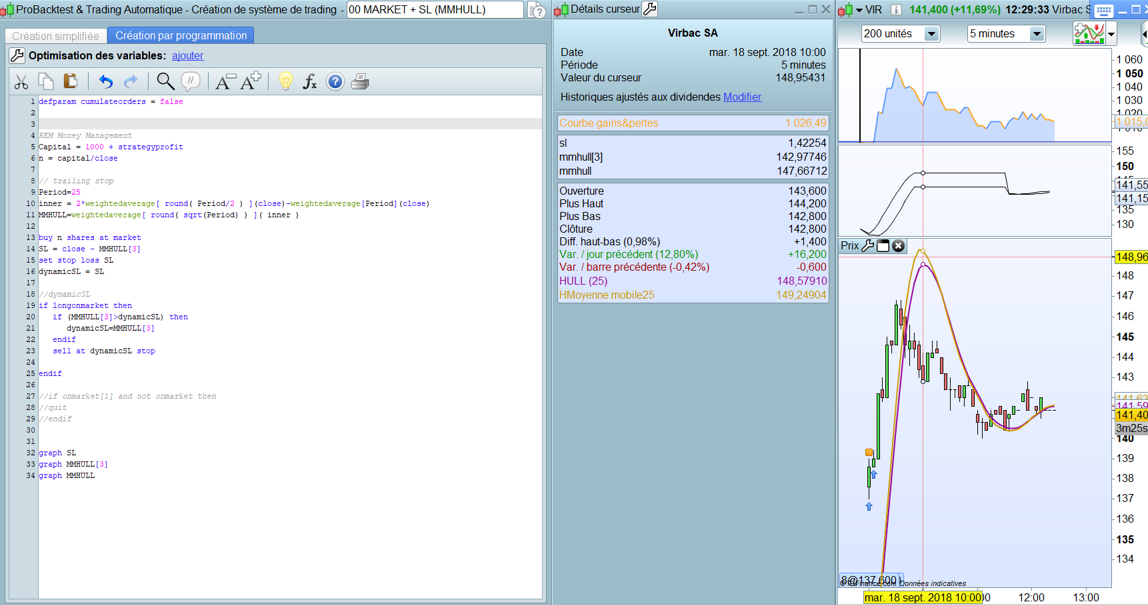
Task: Click the ajouter variable link
Action: tap(187, 56)
